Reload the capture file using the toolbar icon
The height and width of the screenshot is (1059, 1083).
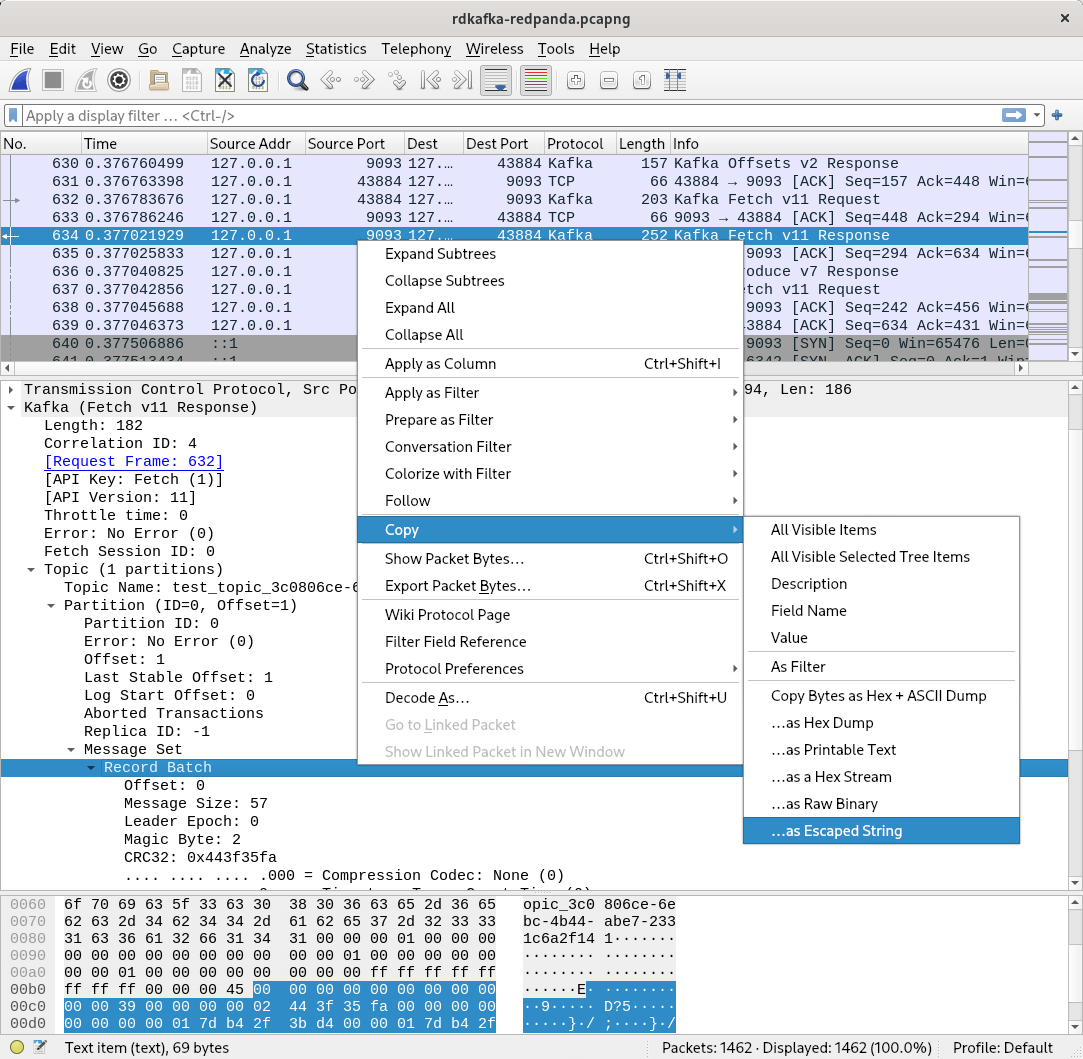point(257,81)
